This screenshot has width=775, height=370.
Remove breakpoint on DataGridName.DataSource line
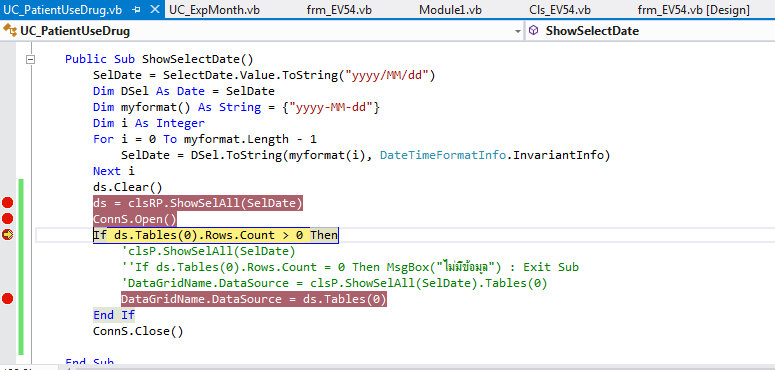[x=7, y=298]
